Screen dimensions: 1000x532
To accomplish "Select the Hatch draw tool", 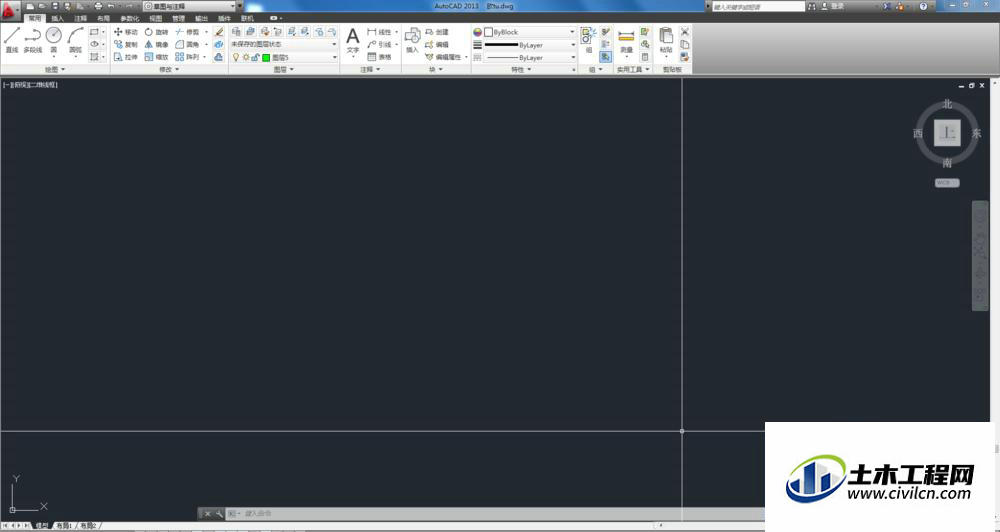I will (94, 57).
